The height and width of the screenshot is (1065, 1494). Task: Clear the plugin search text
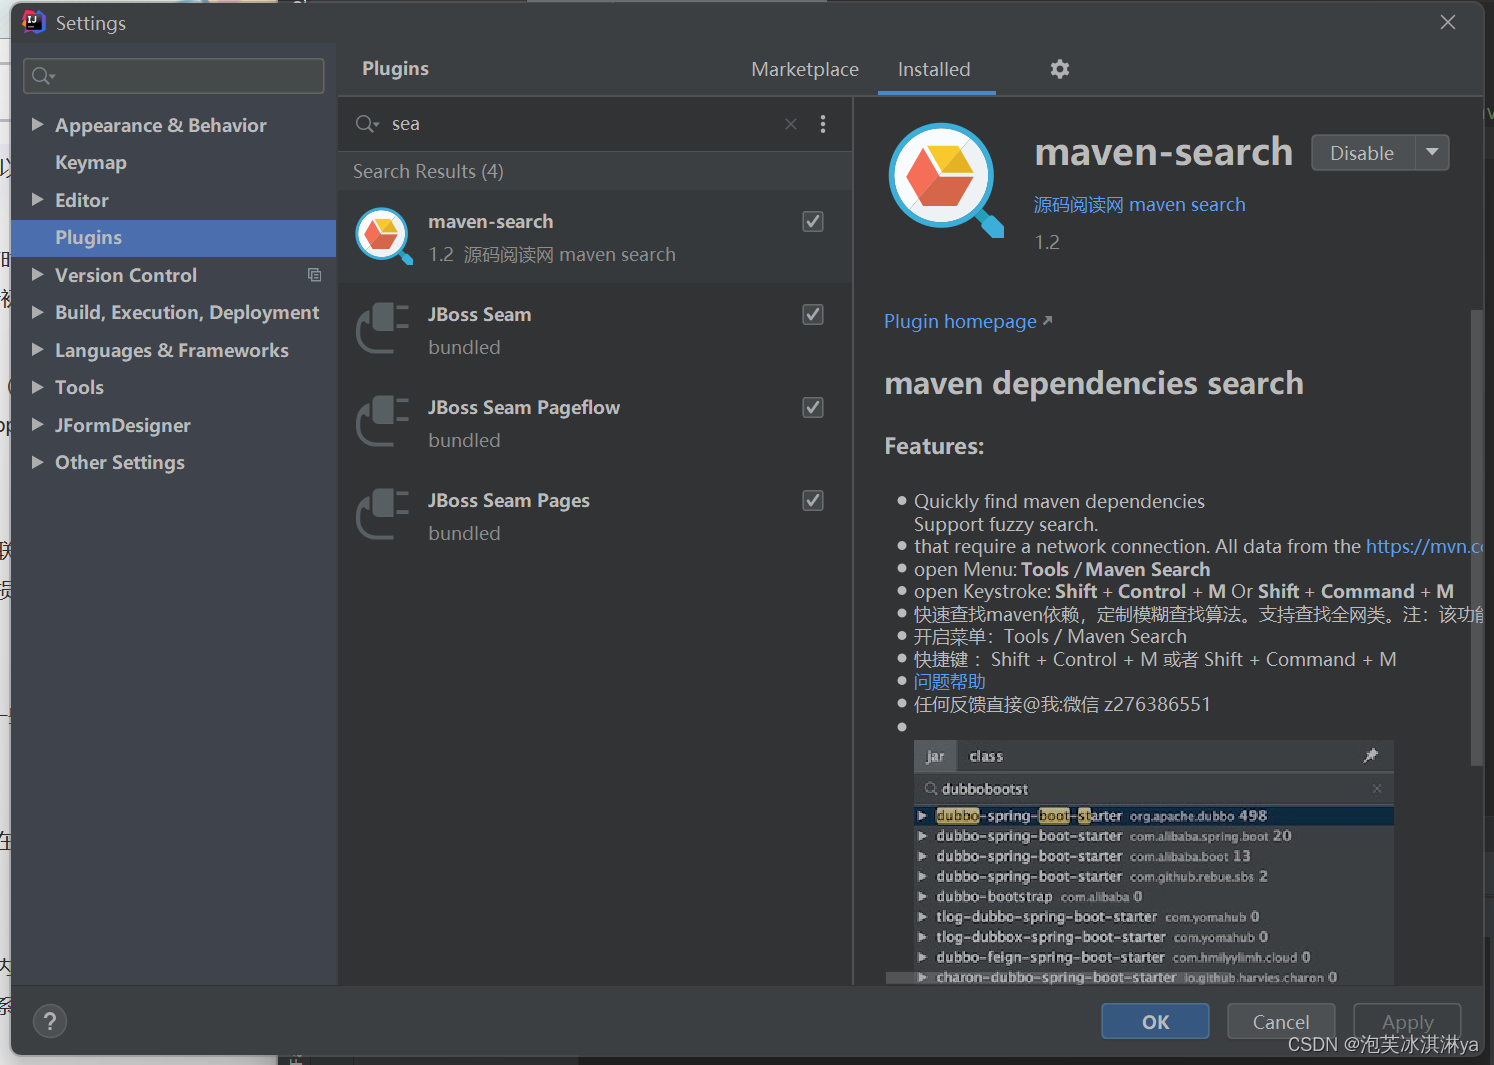pos(791,124)
